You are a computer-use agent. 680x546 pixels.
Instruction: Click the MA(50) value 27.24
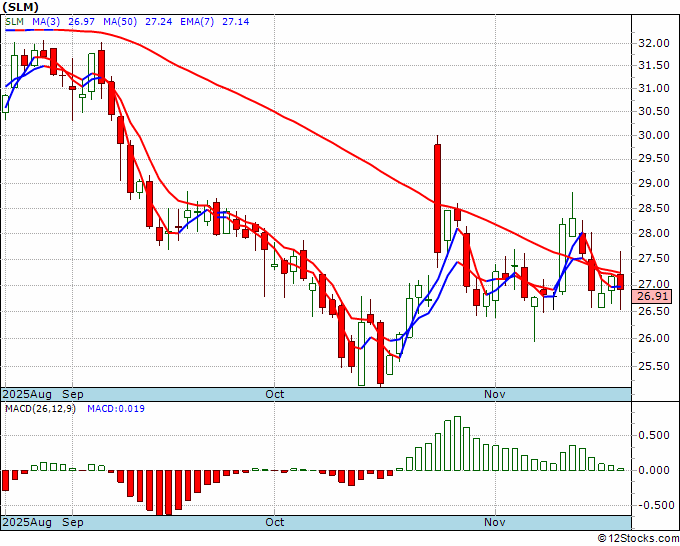(158, 22)
